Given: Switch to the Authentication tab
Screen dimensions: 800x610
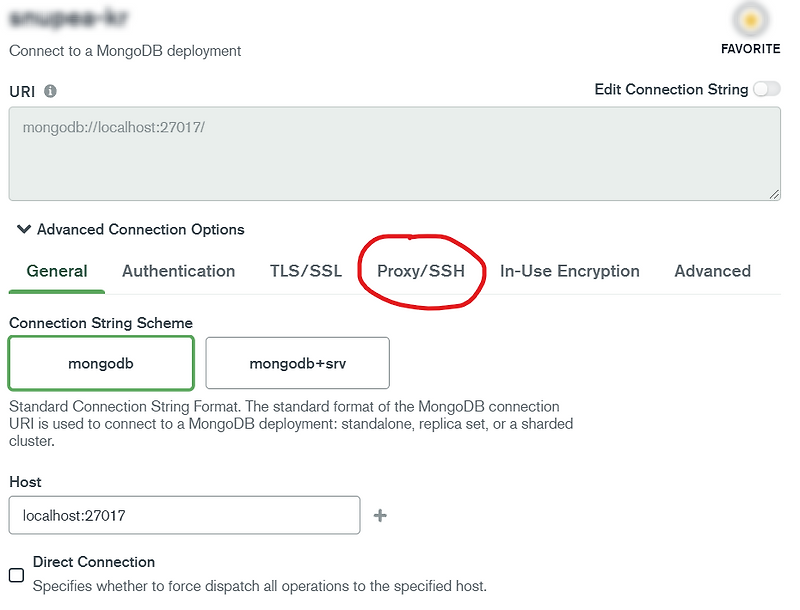Looking at the screenshot, I should [179, 271].
